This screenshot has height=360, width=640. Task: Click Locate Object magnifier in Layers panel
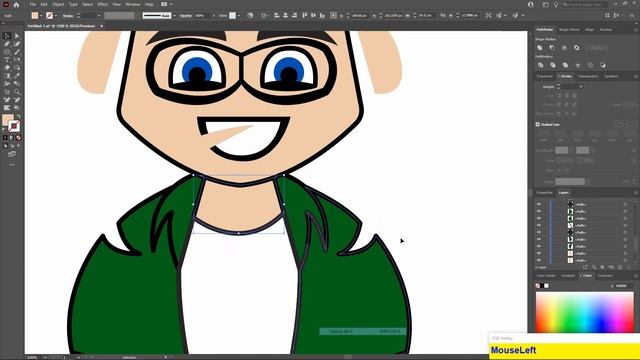[594, 267]
